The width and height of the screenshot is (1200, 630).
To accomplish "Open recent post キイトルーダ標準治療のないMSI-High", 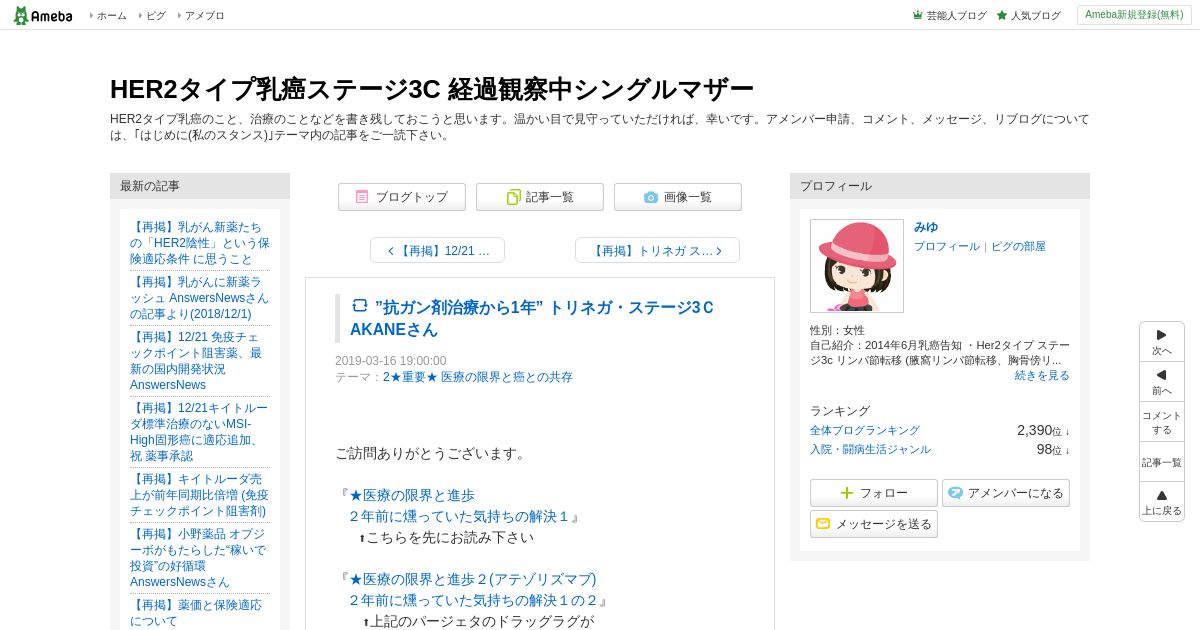I will tap(200, 432).
